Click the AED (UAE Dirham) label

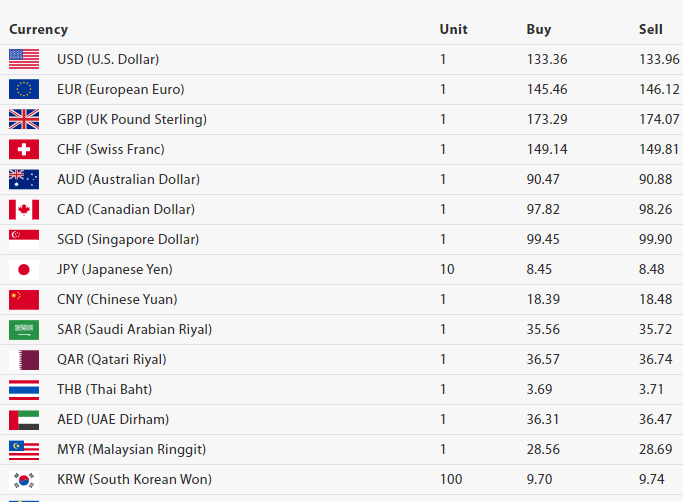pos(113,419)
